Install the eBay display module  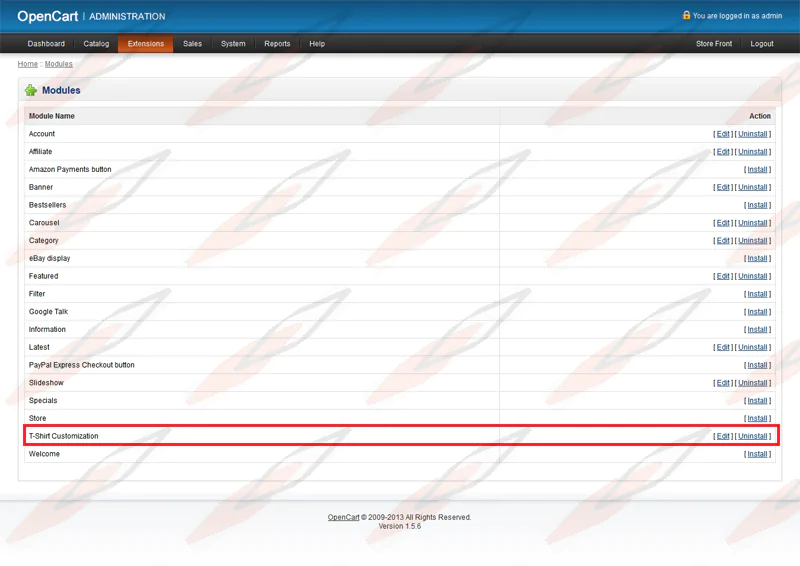(757, 258)
